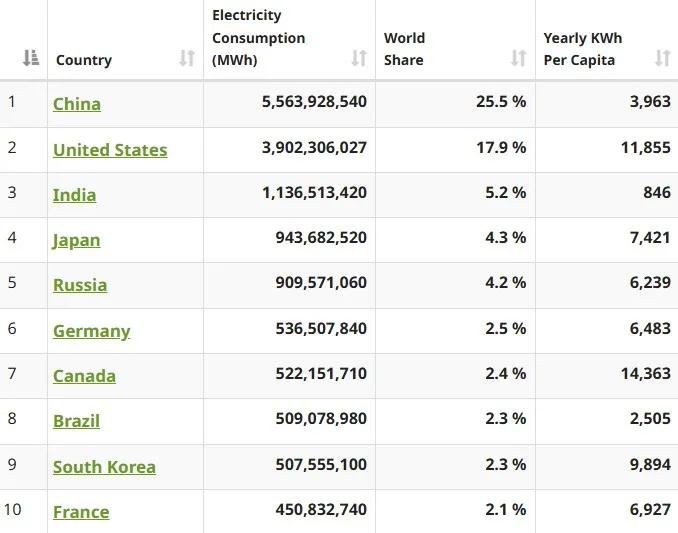
Task: Open the United States country link
Action: point(110,150)
